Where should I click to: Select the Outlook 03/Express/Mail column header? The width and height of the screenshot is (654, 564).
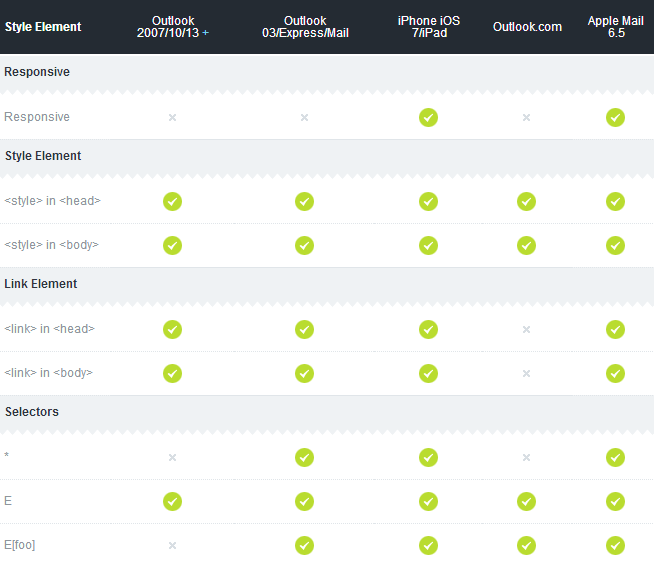point(305,27)
